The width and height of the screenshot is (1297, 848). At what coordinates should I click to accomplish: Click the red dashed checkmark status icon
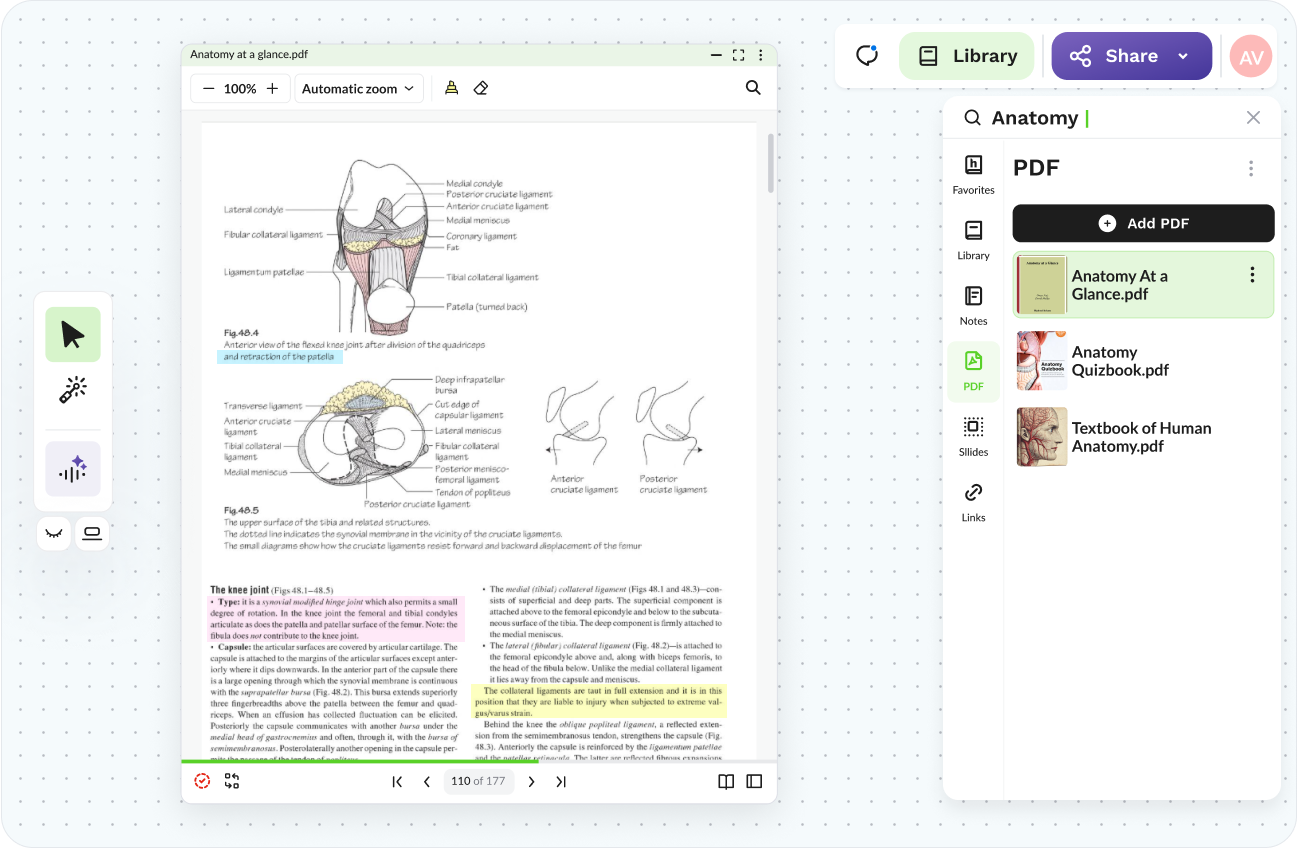coord(202,781)
